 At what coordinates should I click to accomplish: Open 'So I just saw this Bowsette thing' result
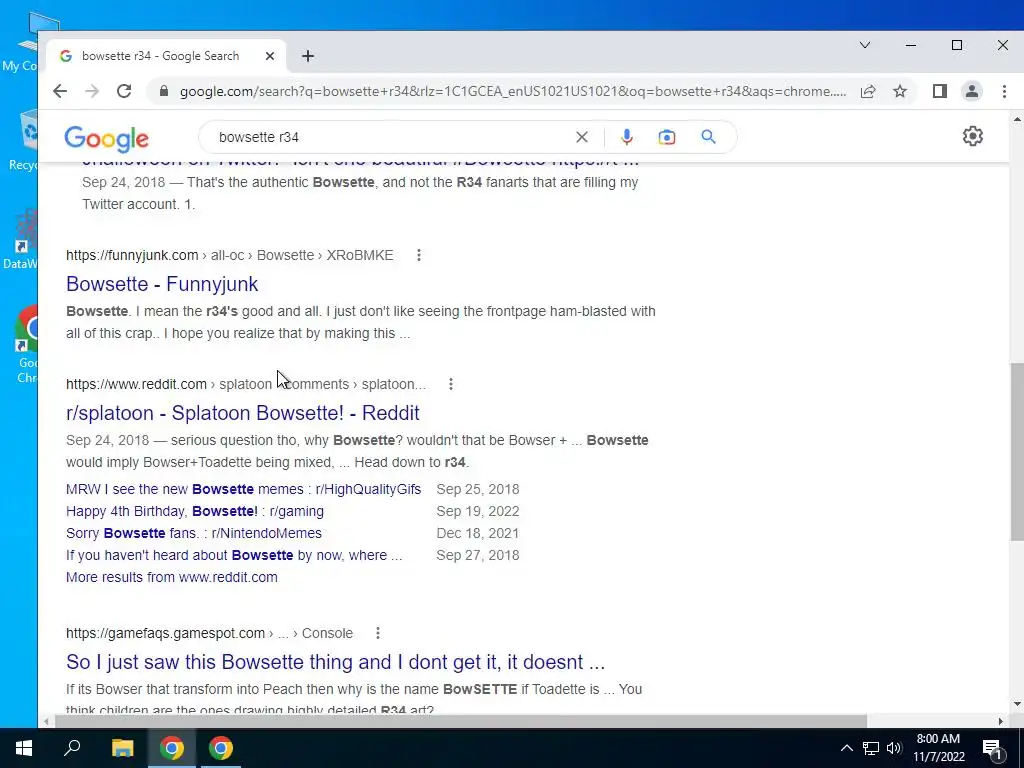coord(335,662)
